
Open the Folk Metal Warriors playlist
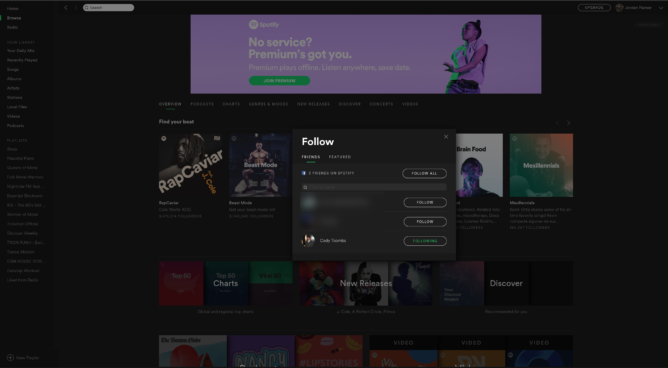(x=25, y=177)
